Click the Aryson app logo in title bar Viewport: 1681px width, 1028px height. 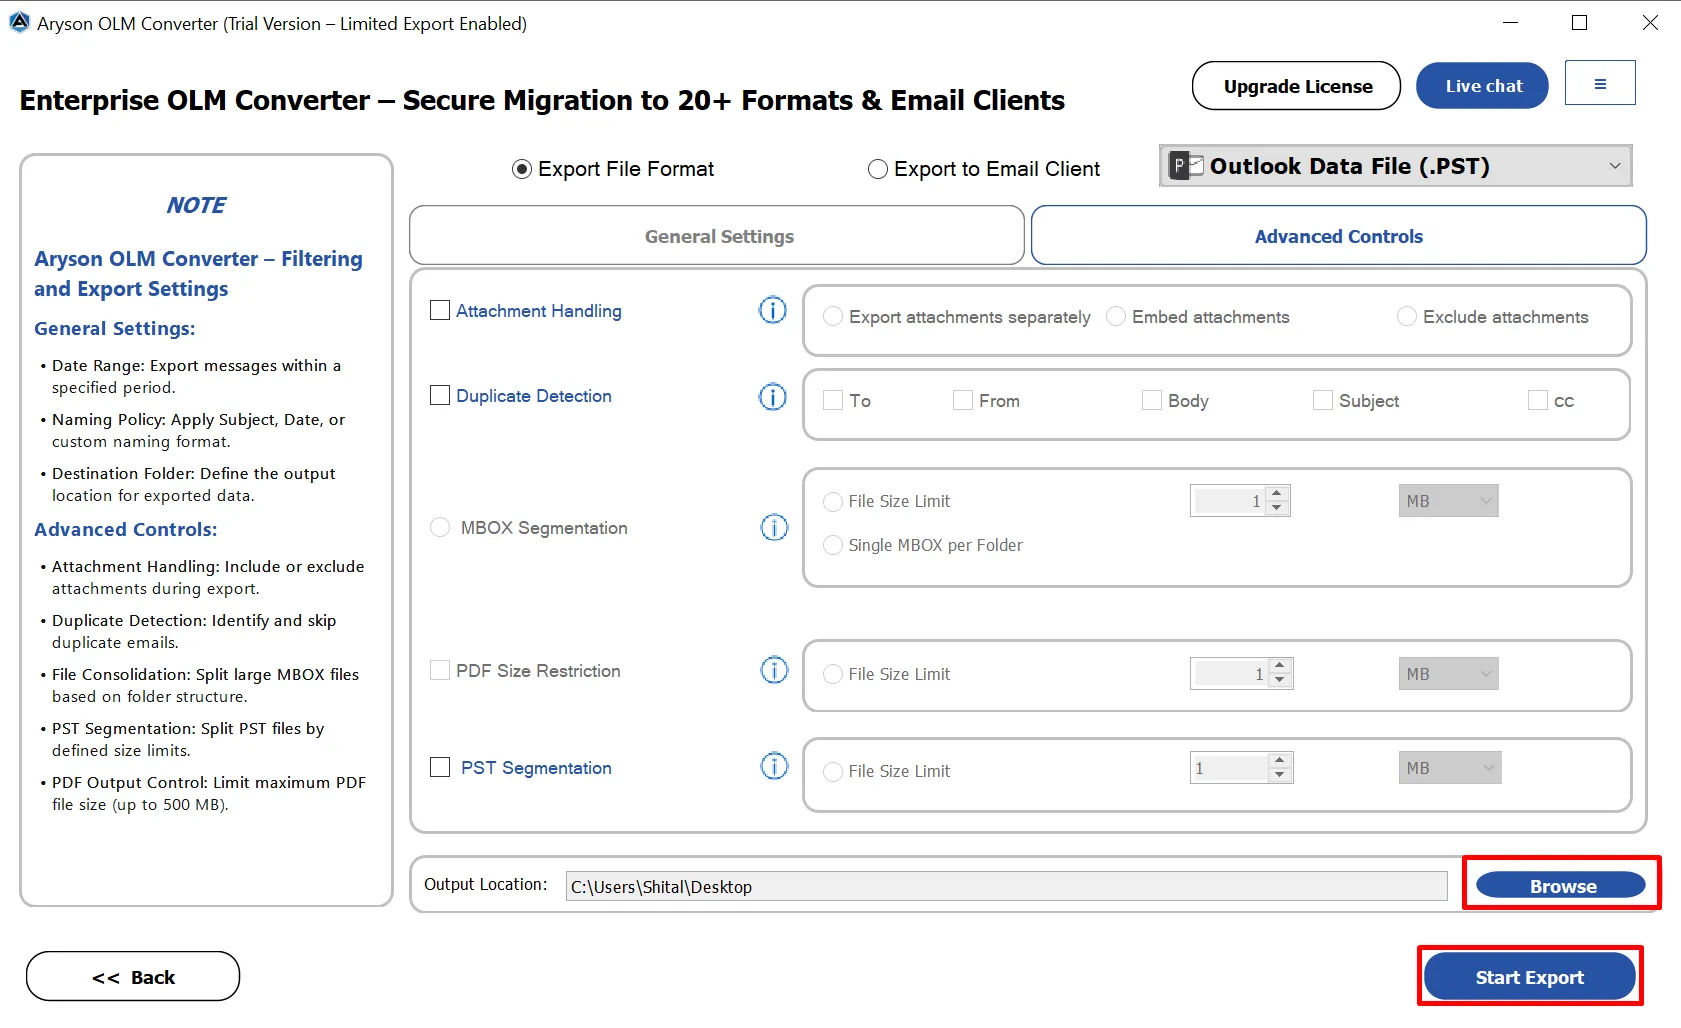pos(19,22)
